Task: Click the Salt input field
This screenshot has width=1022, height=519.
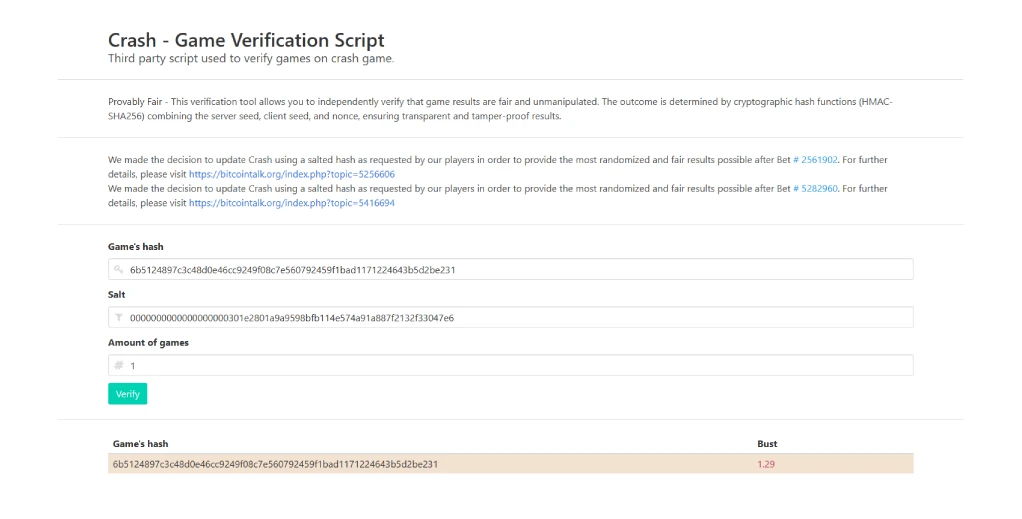Action: [510, 318]
